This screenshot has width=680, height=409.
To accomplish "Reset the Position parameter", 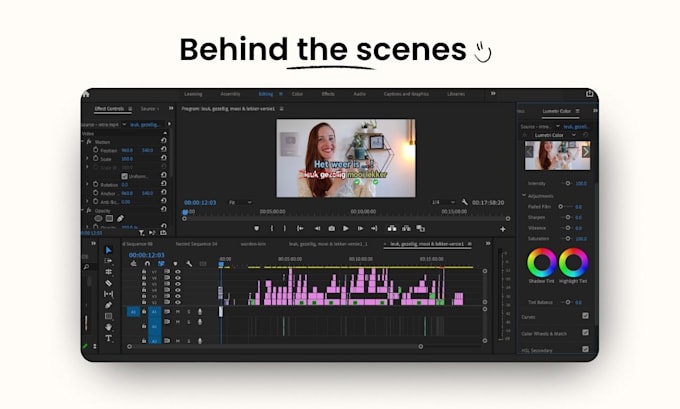I will coord(163,150).
